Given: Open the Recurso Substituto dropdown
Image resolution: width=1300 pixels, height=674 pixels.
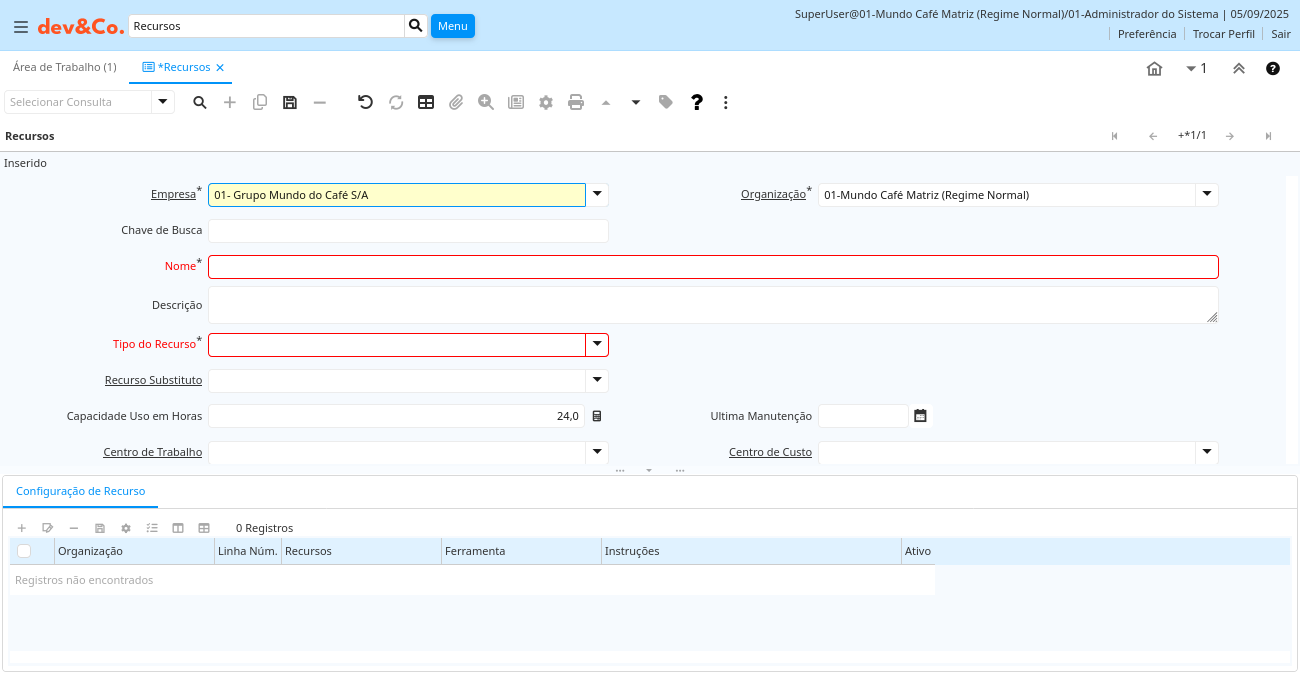Looking at the screenshot, I should [597, 380].
